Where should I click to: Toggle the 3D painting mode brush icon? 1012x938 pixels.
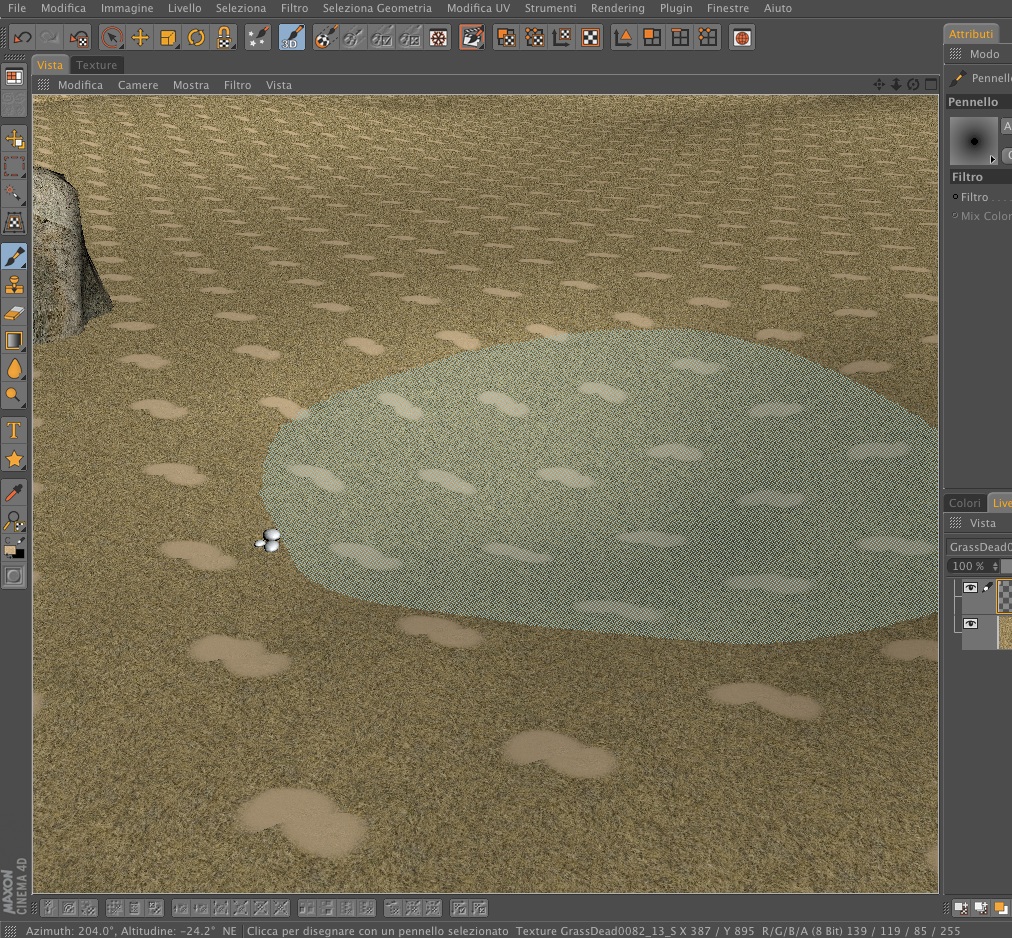pos(292,37)
